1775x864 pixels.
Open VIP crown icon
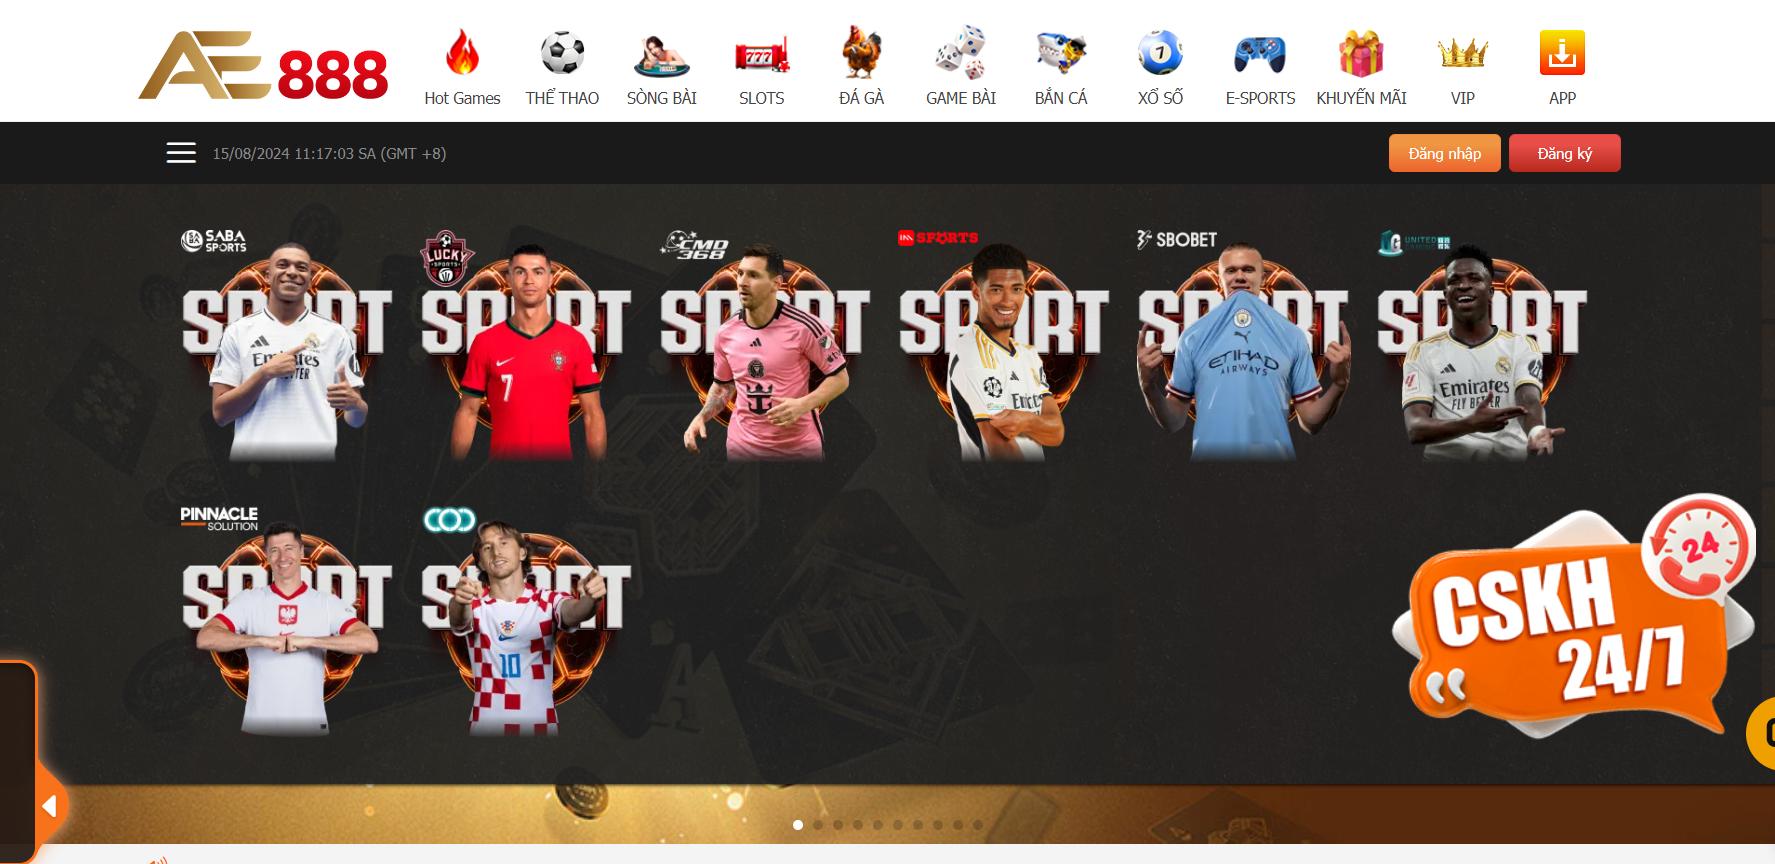click(1462, 53)
